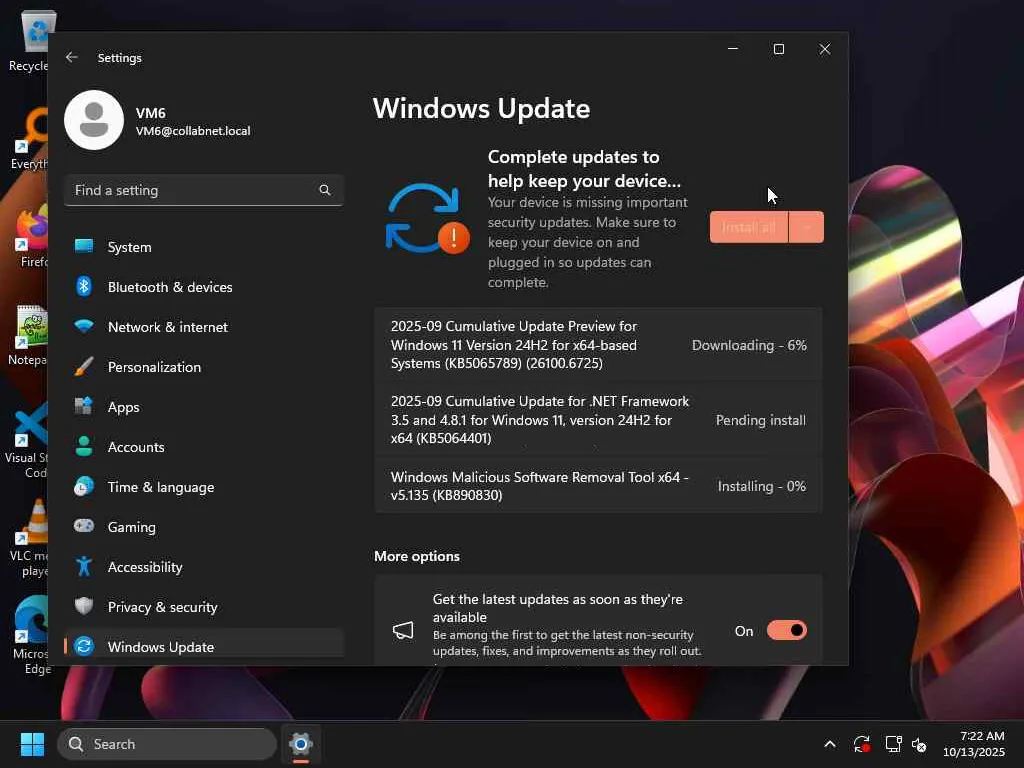Open the Visual Studio Code desktop shortcut
The height and width of the screenshot is (768, 1024).
(26, 439)
